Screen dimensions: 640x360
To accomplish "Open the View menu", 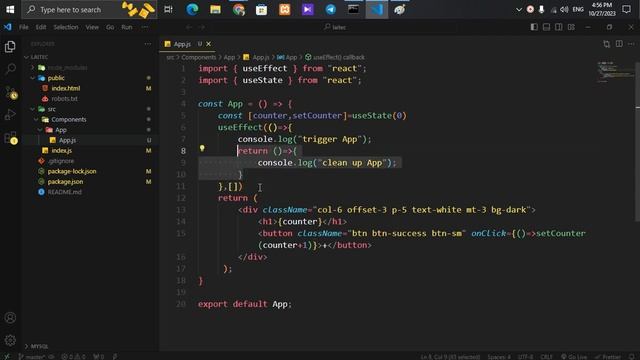I will click(92, 27).
